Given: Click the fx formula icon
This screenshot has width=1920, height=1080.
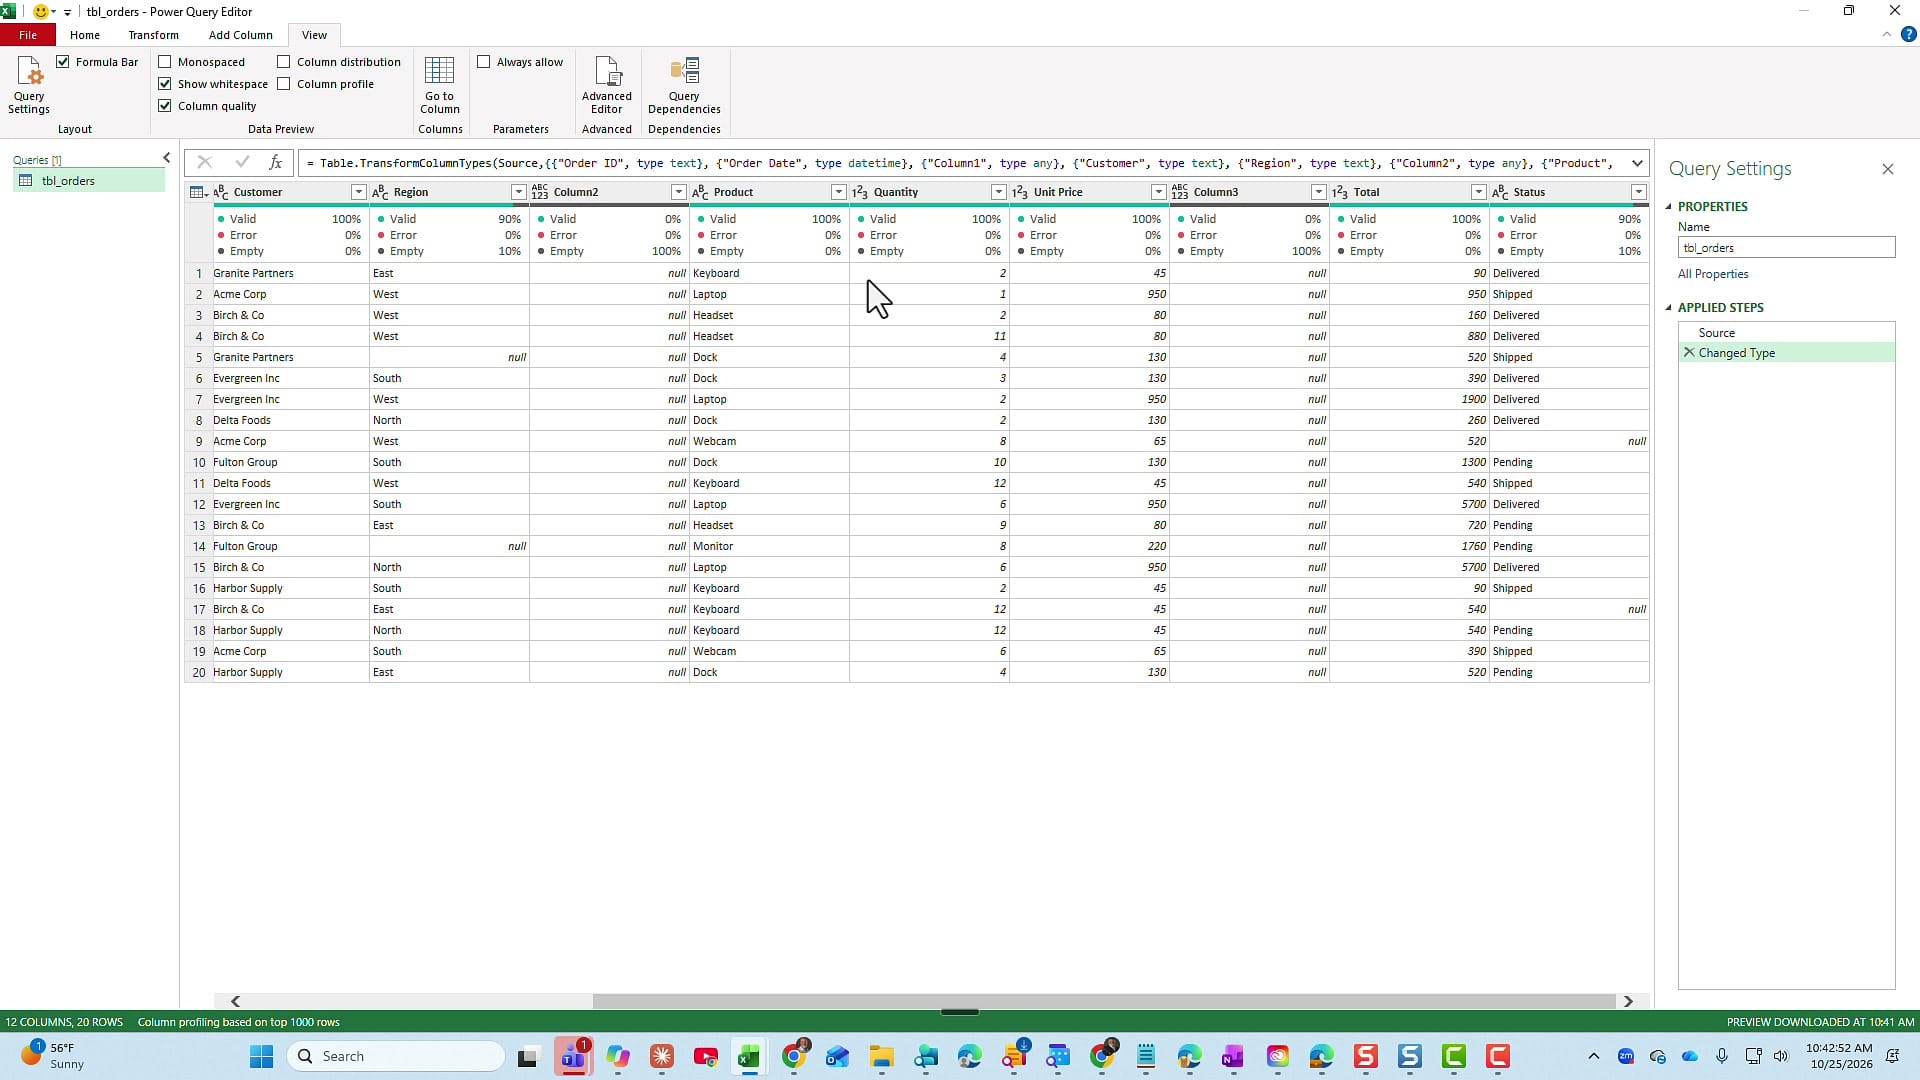Looking at the screenshot, I should (276, 163).
